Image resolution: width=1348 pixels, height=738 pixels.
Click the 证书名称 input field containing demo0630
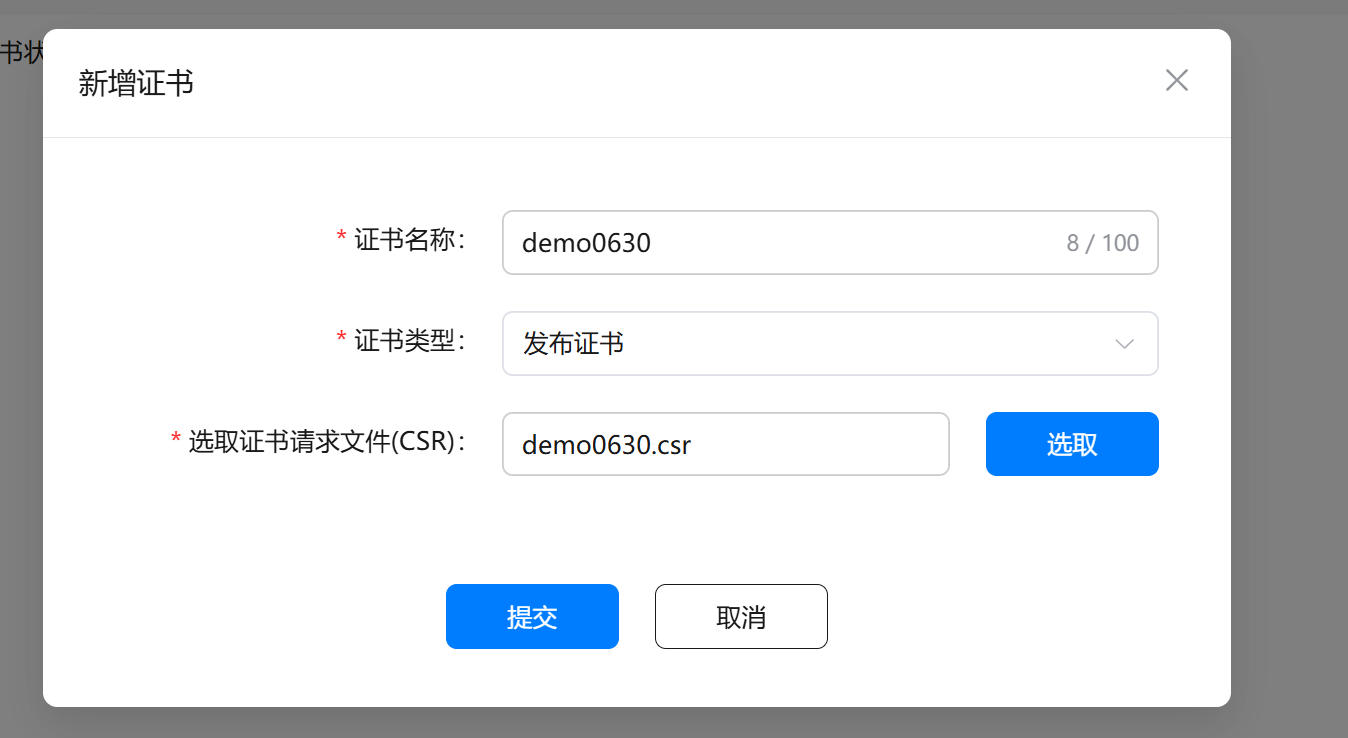pos(830,242)
